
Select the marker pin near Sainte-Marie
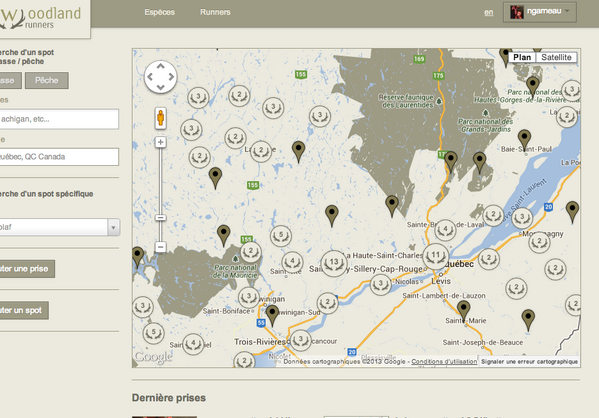pyautogui.click(x=463, y=310)
